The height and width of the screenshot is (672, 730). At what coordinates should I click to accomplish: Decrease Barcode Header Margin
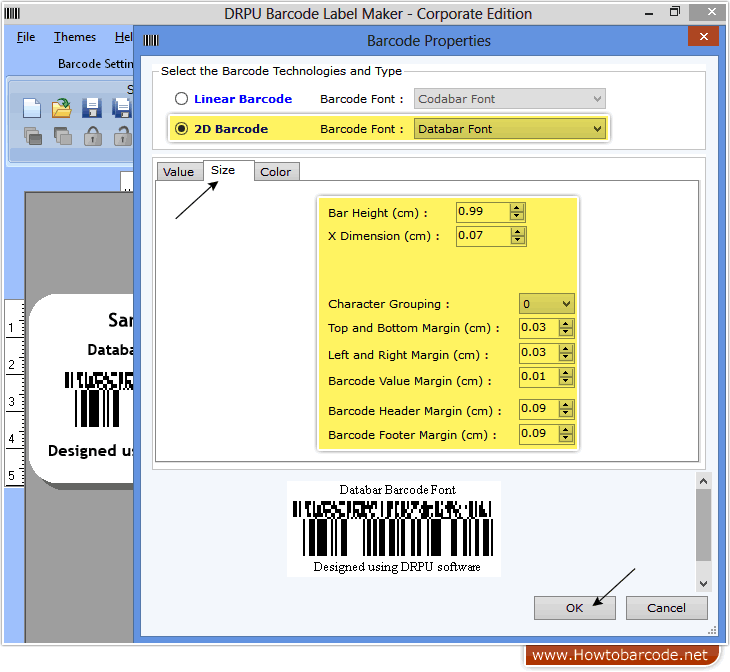566,414
